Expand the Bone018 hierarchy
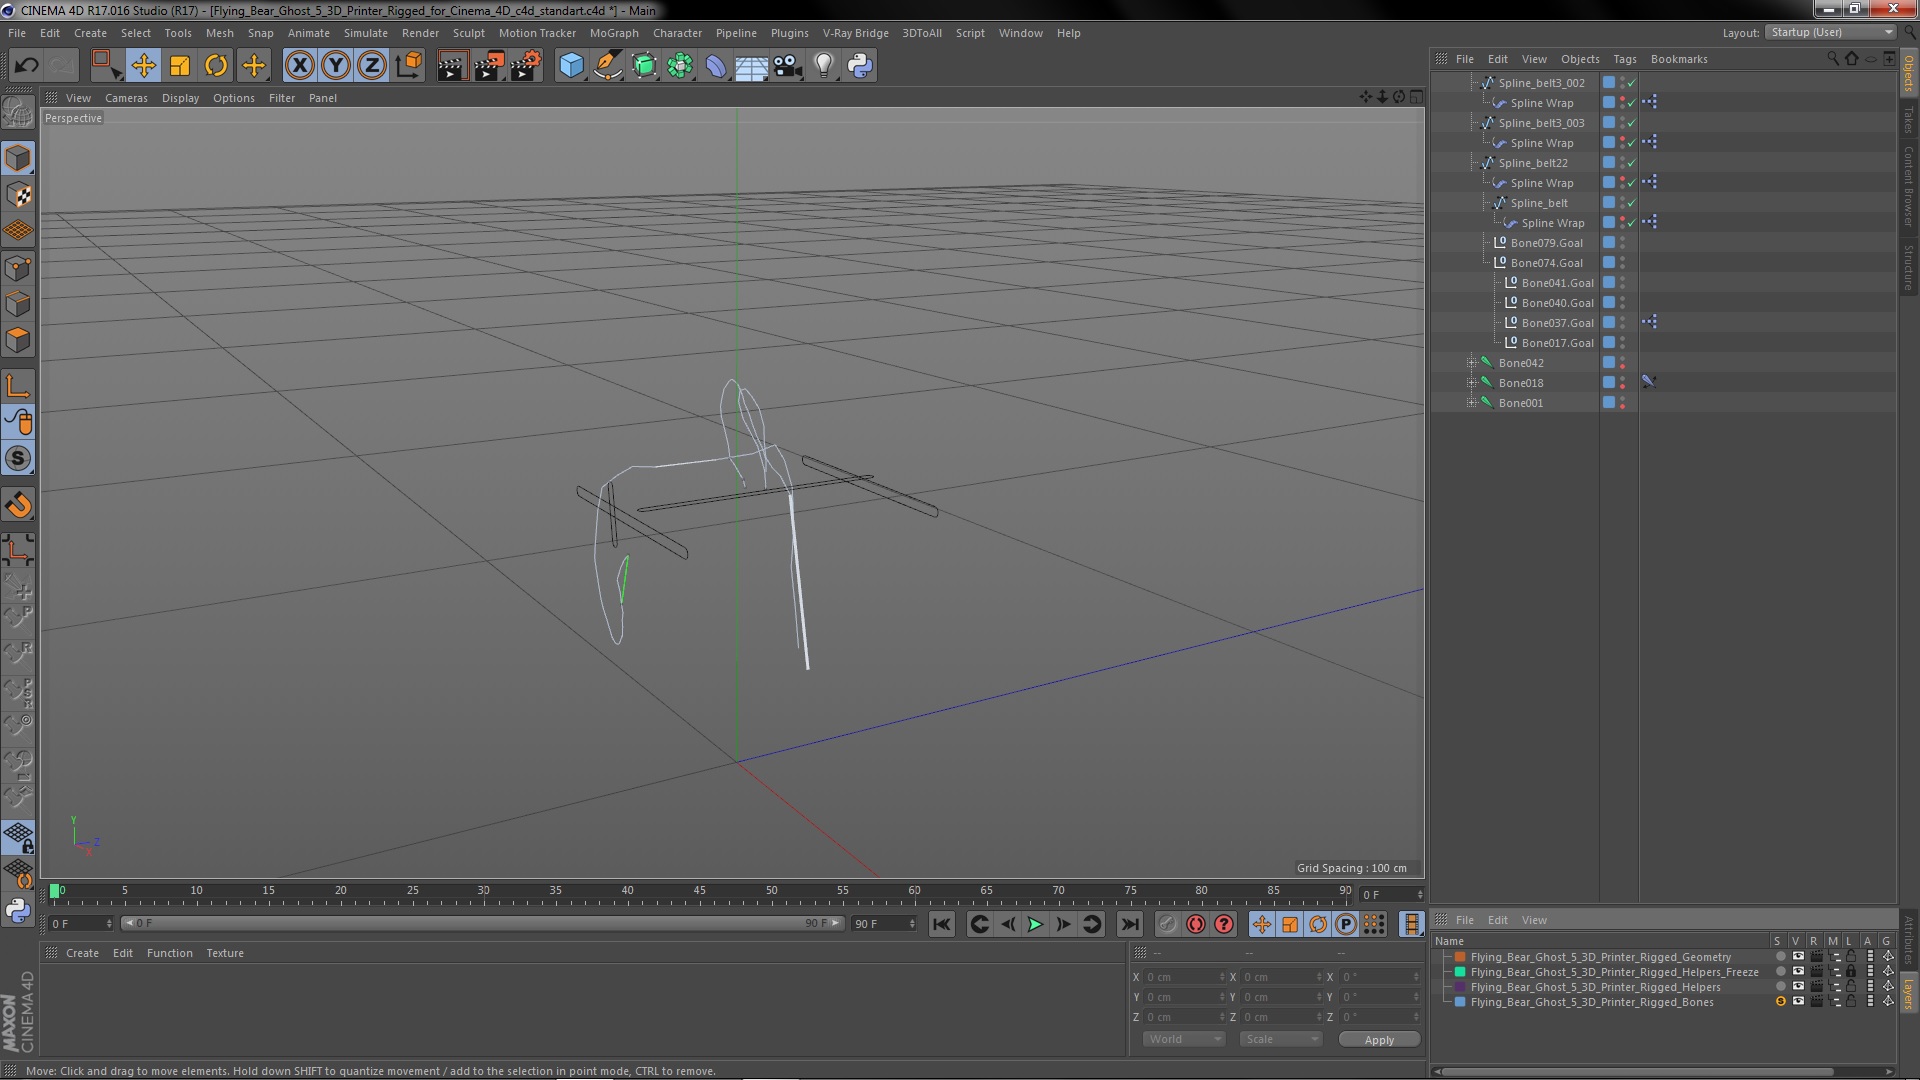The height and width of the screenshot is (1080, 1920). pos(1471,383)
